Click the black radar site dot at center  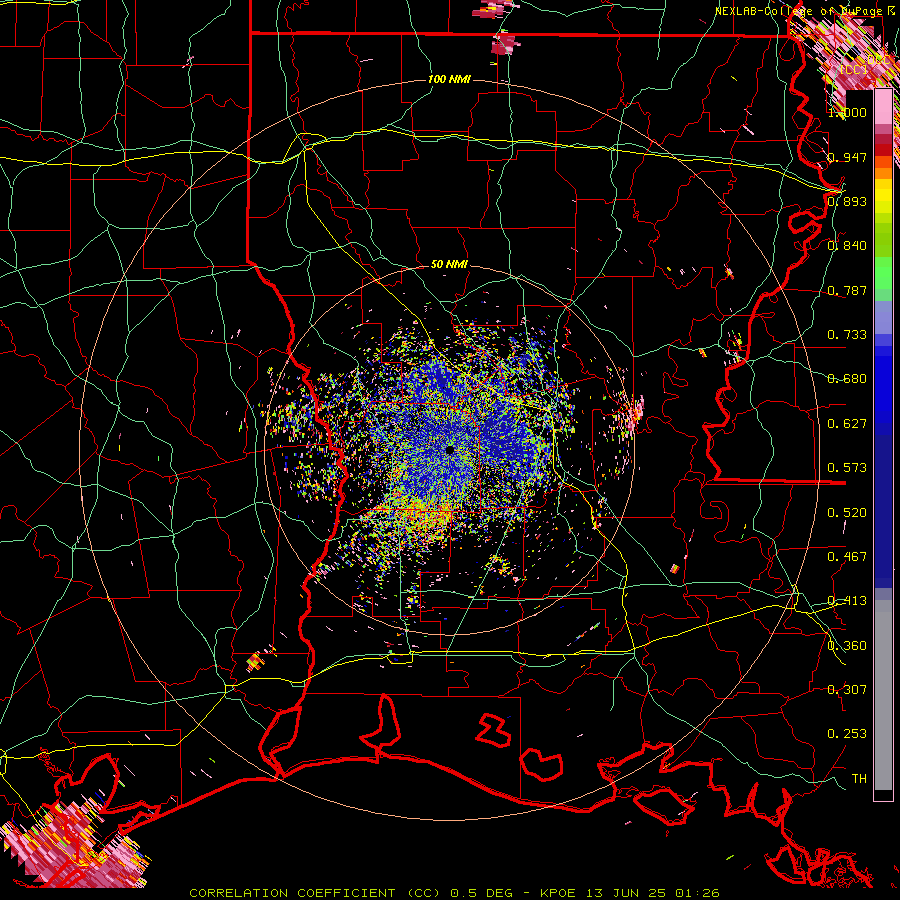coord(449,450)
